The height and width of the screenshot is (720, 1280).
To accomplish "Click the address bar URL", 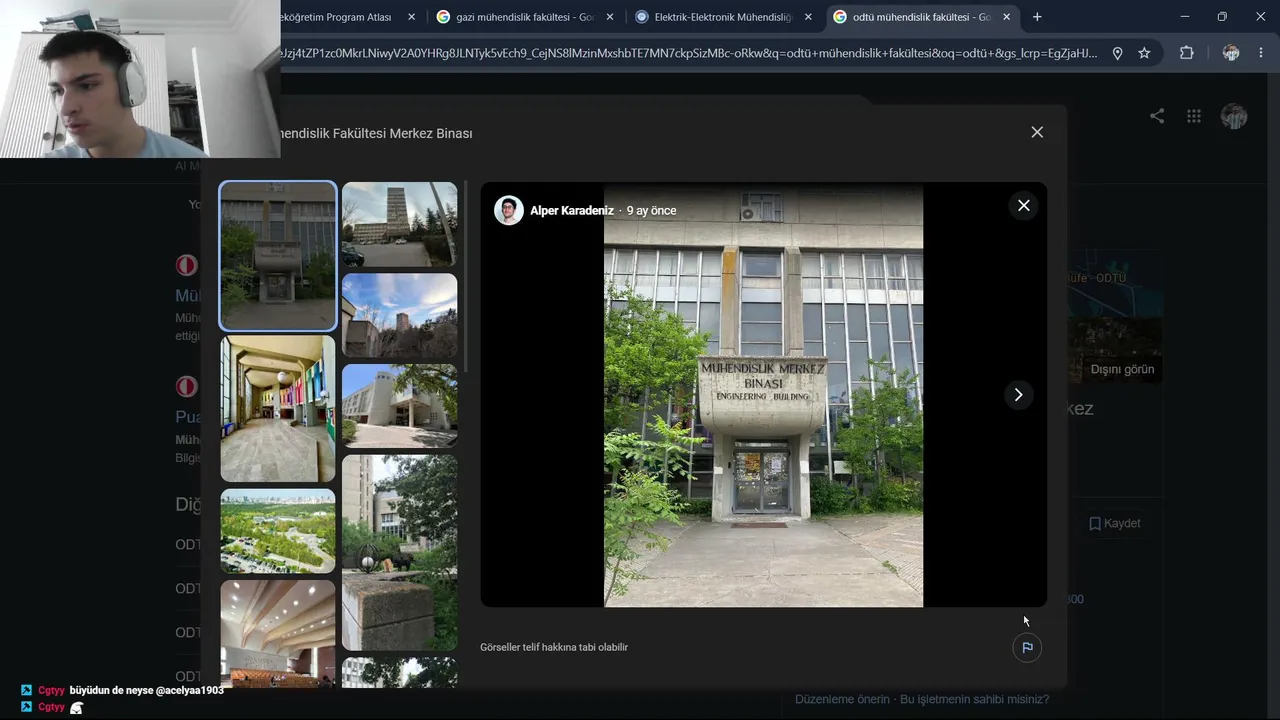I will pyautogui.click(x=689, y=53).
